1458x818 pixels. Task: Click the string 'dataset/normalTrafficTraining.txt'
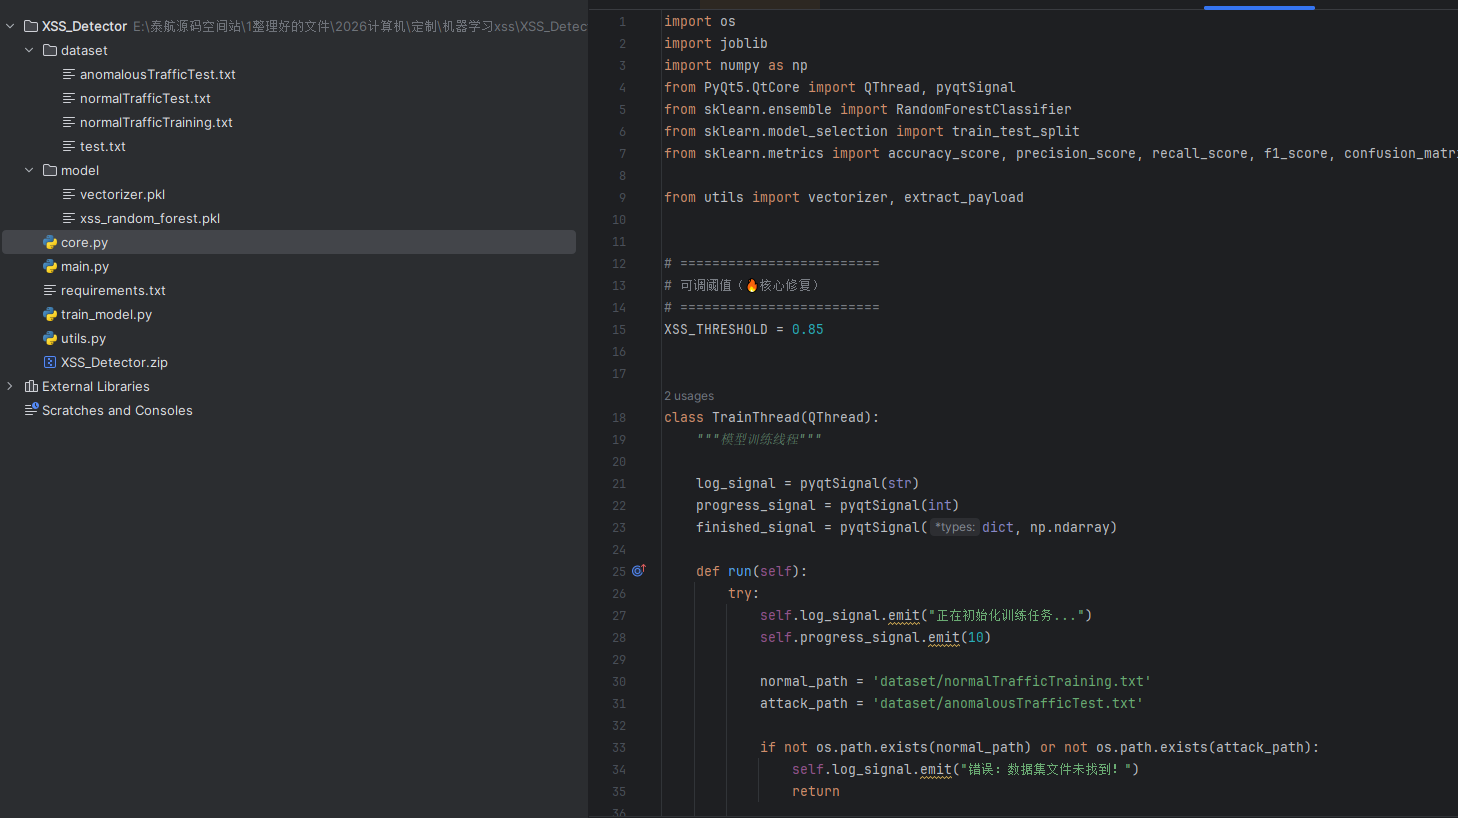[1012, 681]
